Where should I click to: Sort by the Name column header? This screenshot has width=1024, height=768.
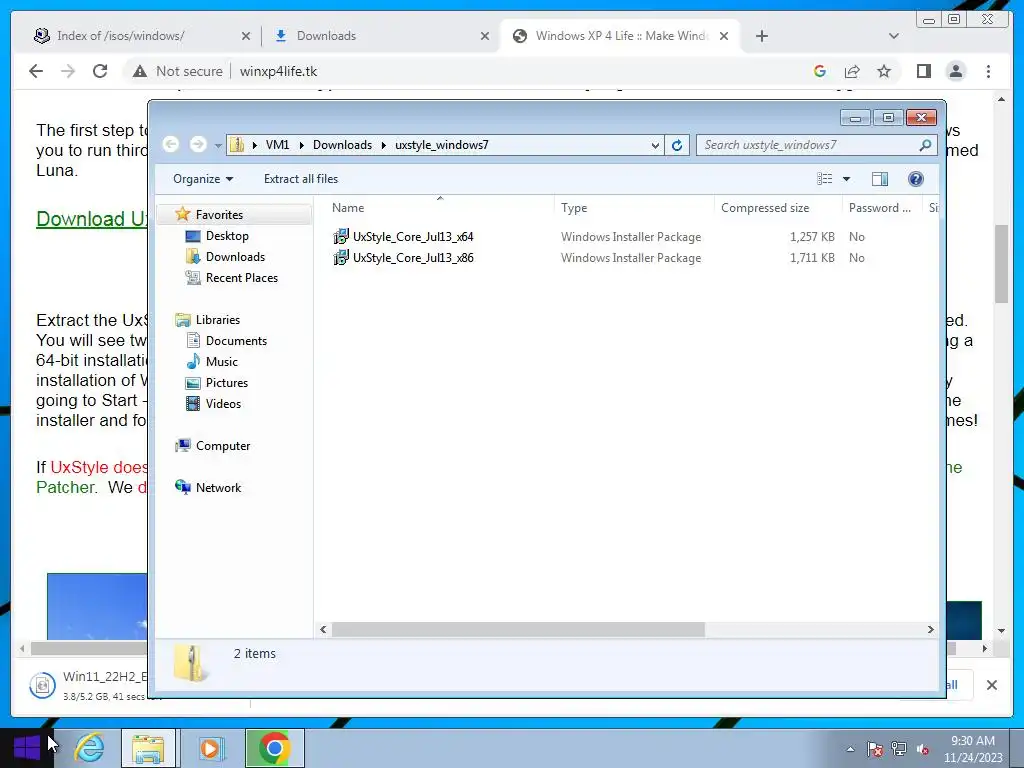click(x=440, y=208)
